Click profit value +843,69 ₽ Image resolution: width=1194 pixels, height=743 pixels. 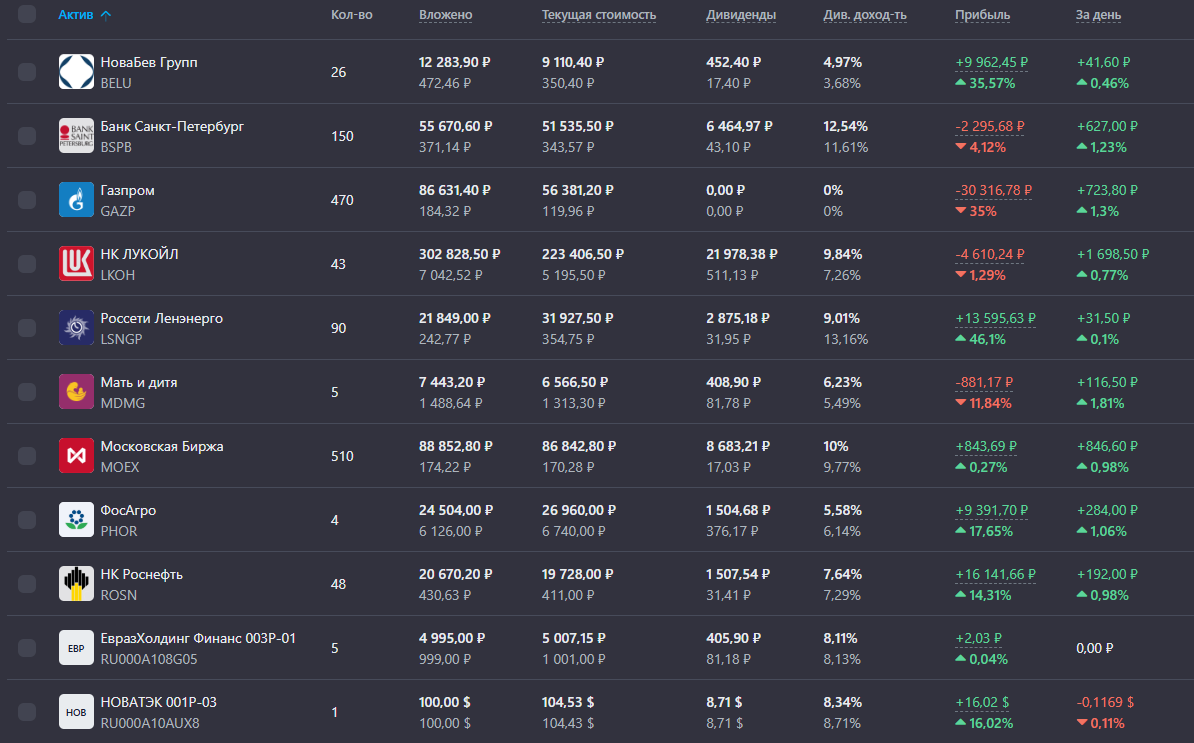986,446
